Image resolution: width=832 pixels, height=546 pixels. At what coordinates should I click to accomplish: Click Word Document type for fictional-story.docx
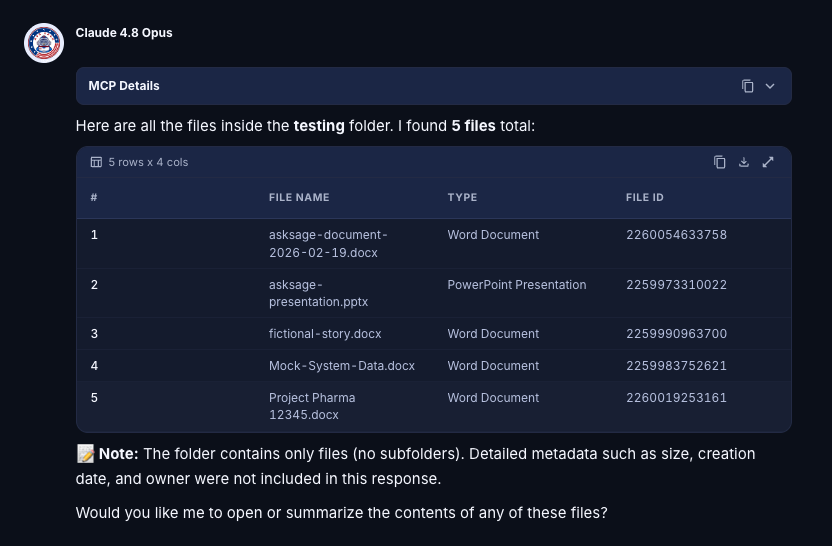coord(493,334)
